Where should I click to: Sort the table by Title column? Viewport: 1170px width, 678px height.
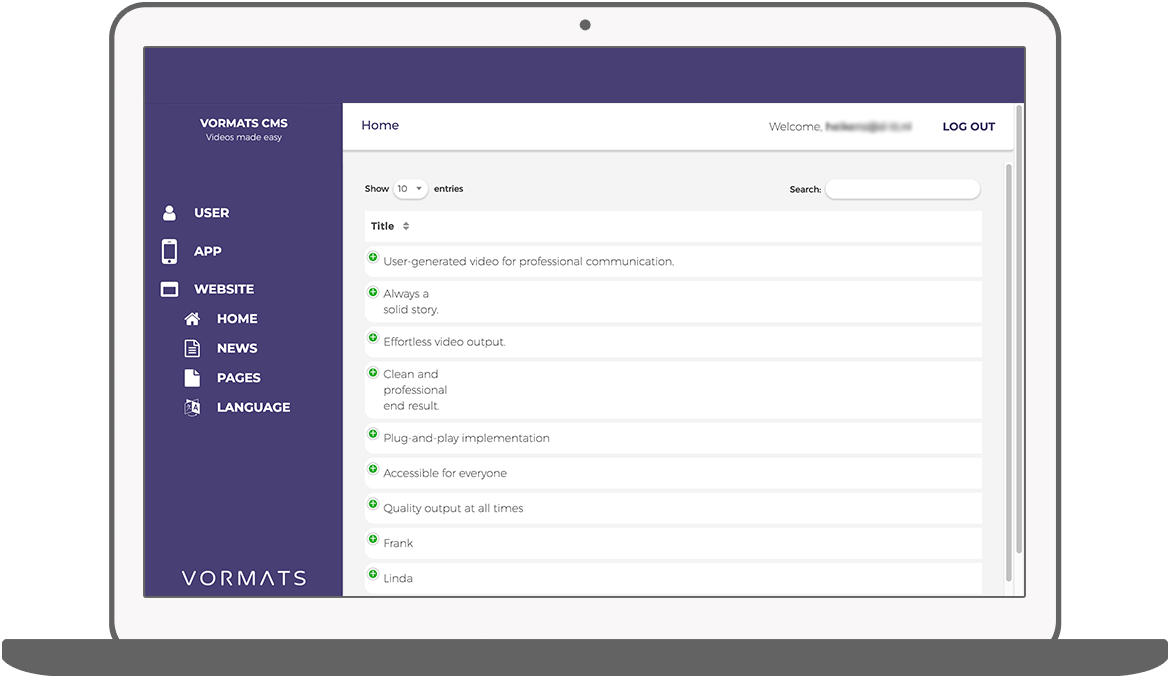(x=406, y=226)
